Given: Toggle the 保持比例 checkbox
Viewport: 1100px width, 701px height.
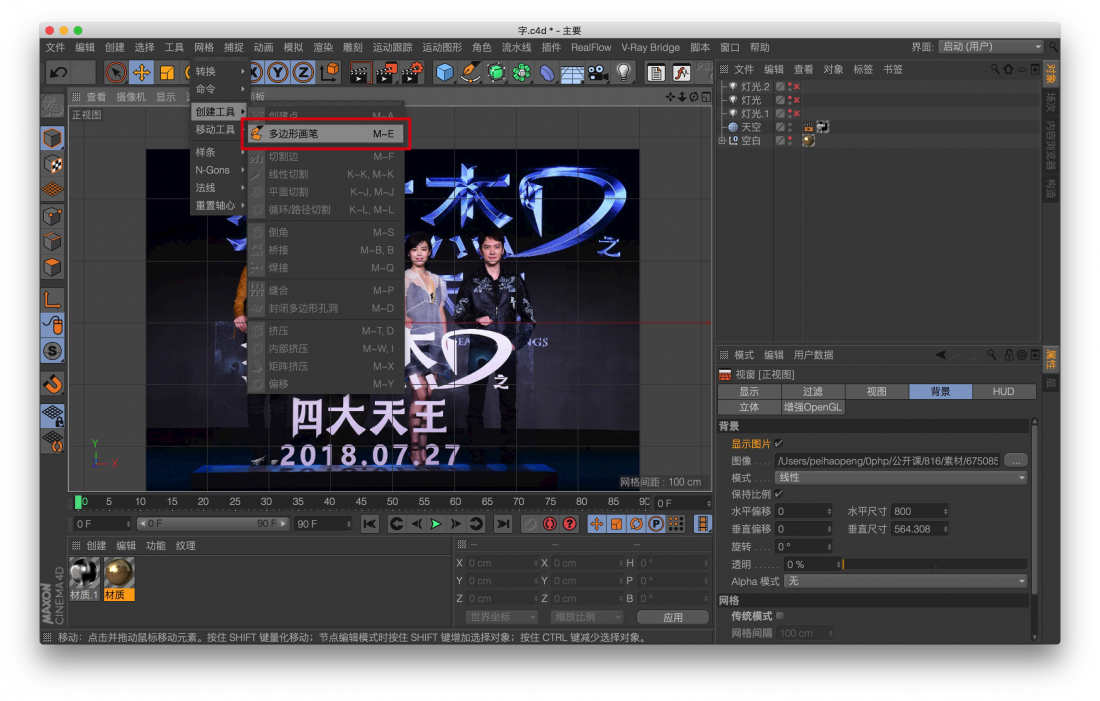Looking at the screenshot, I should tap(779, 494).
